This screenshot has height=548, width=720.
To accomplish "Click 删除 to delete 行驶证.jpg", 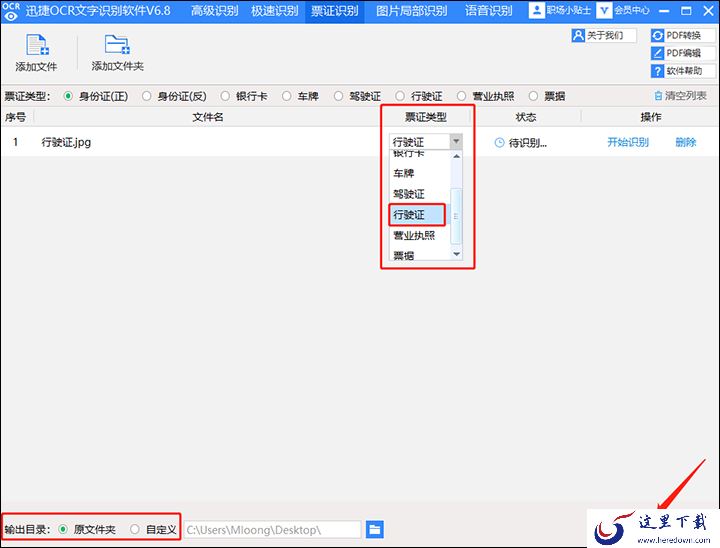I will 686,142.
